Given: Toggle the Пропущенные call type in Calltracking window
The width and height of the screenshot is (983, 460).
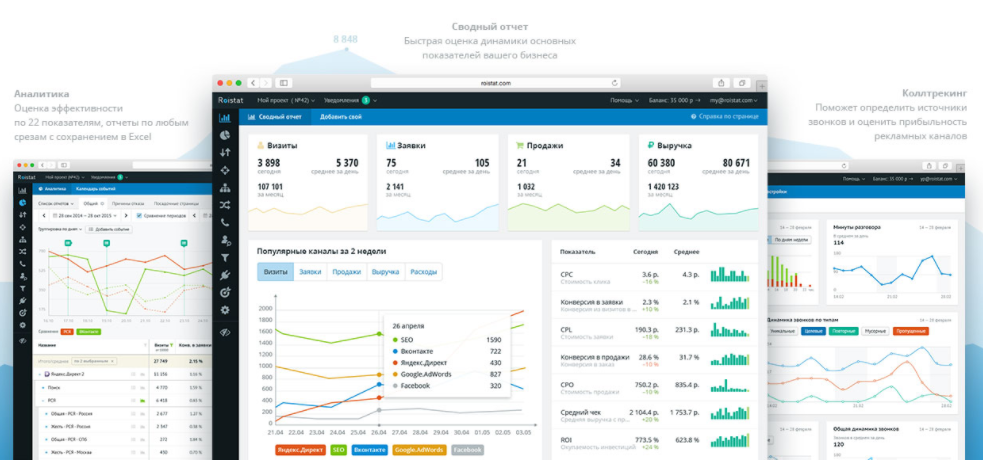Looking at the screenshot, I should 912,331.
